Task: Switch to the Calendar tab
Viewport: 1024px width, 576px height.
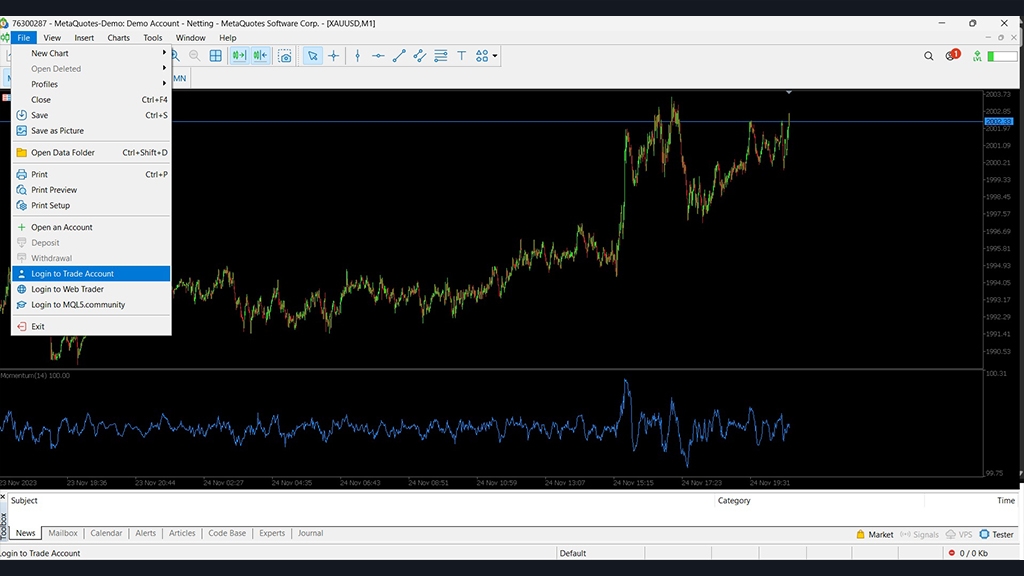Action: coord(106,534)
